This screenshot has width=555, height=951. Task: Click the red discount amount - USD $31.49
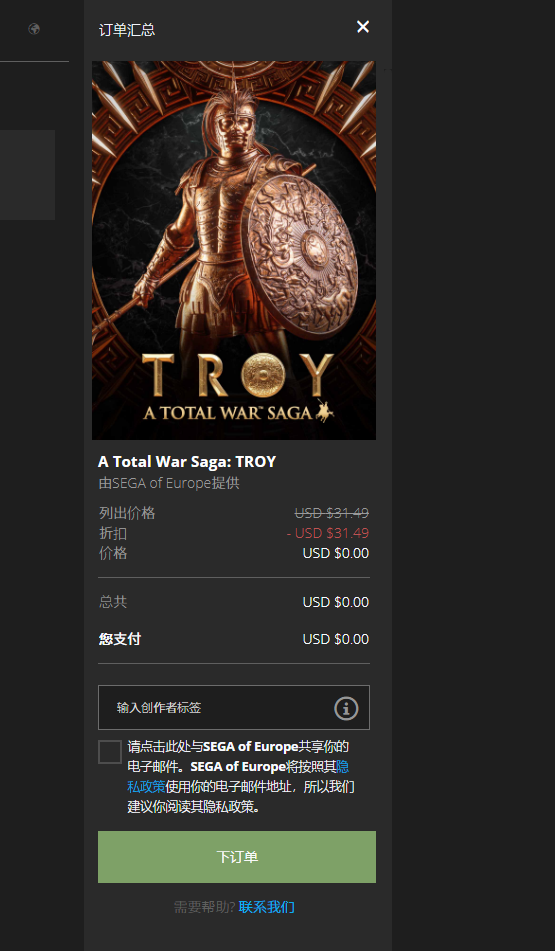coord(328,533)
